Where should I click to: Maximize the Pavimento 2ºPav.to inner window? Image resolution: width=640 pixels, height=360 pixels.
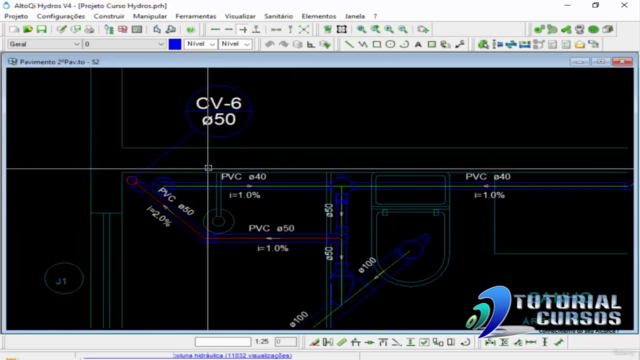[x=601, y=62]
